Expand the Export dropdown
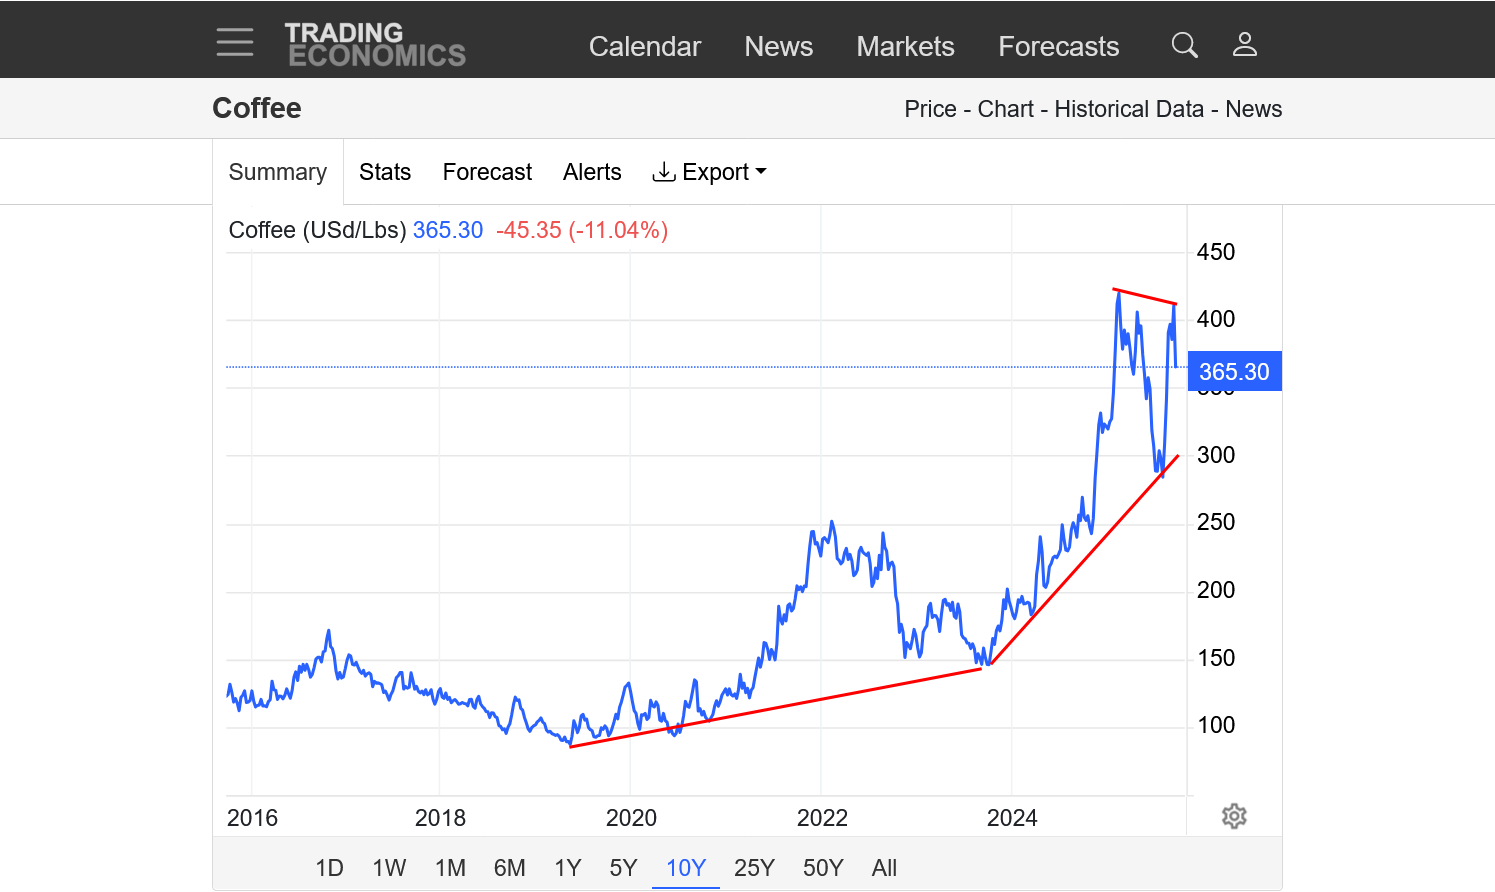The width and height of the screenshot is (1495, 892). (x=709, y=172)
